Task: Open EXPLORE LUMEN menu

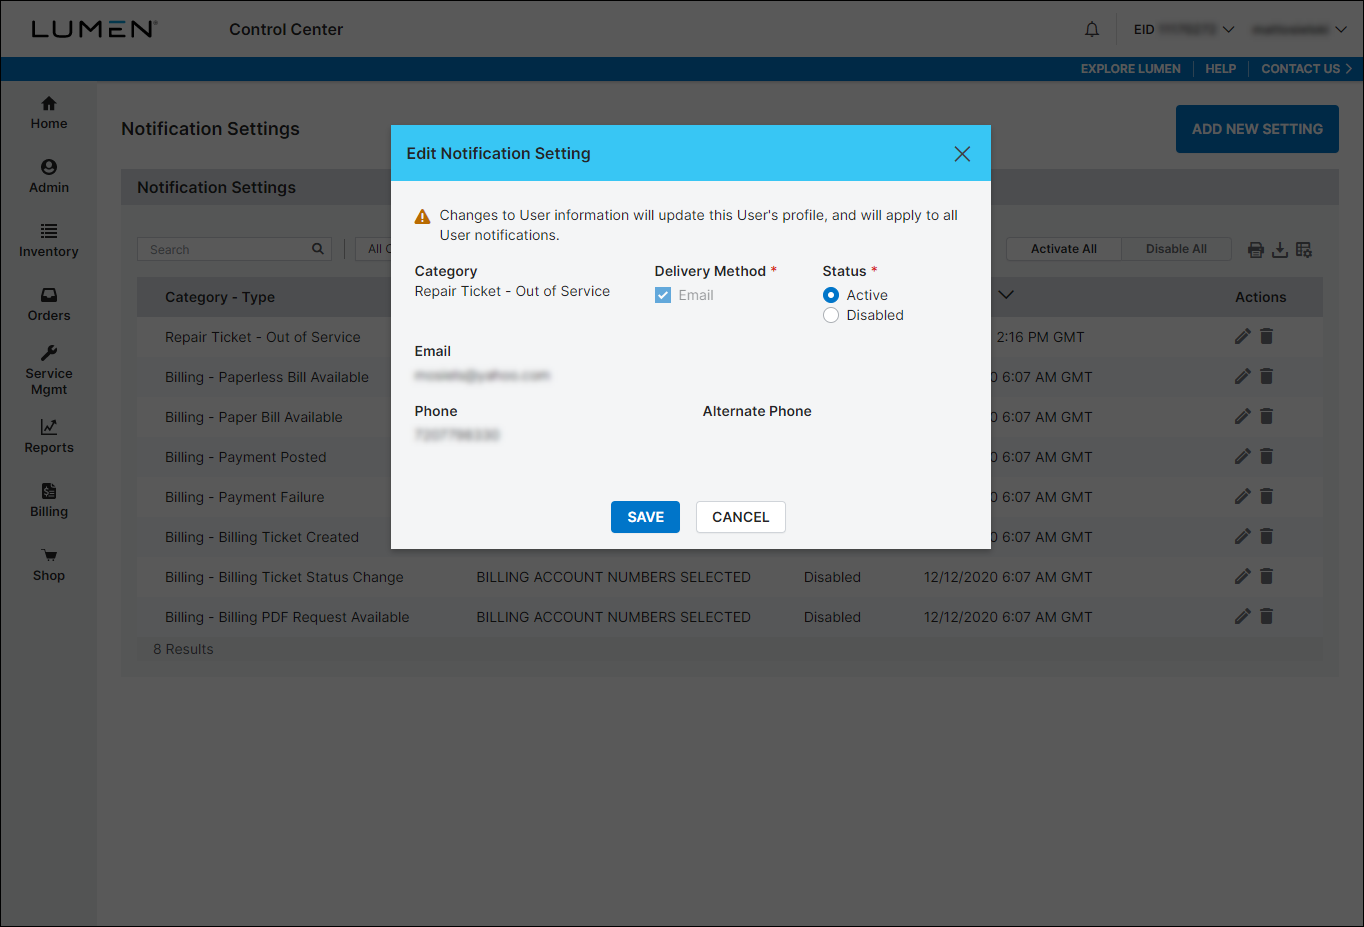Action: point(1130,69)
